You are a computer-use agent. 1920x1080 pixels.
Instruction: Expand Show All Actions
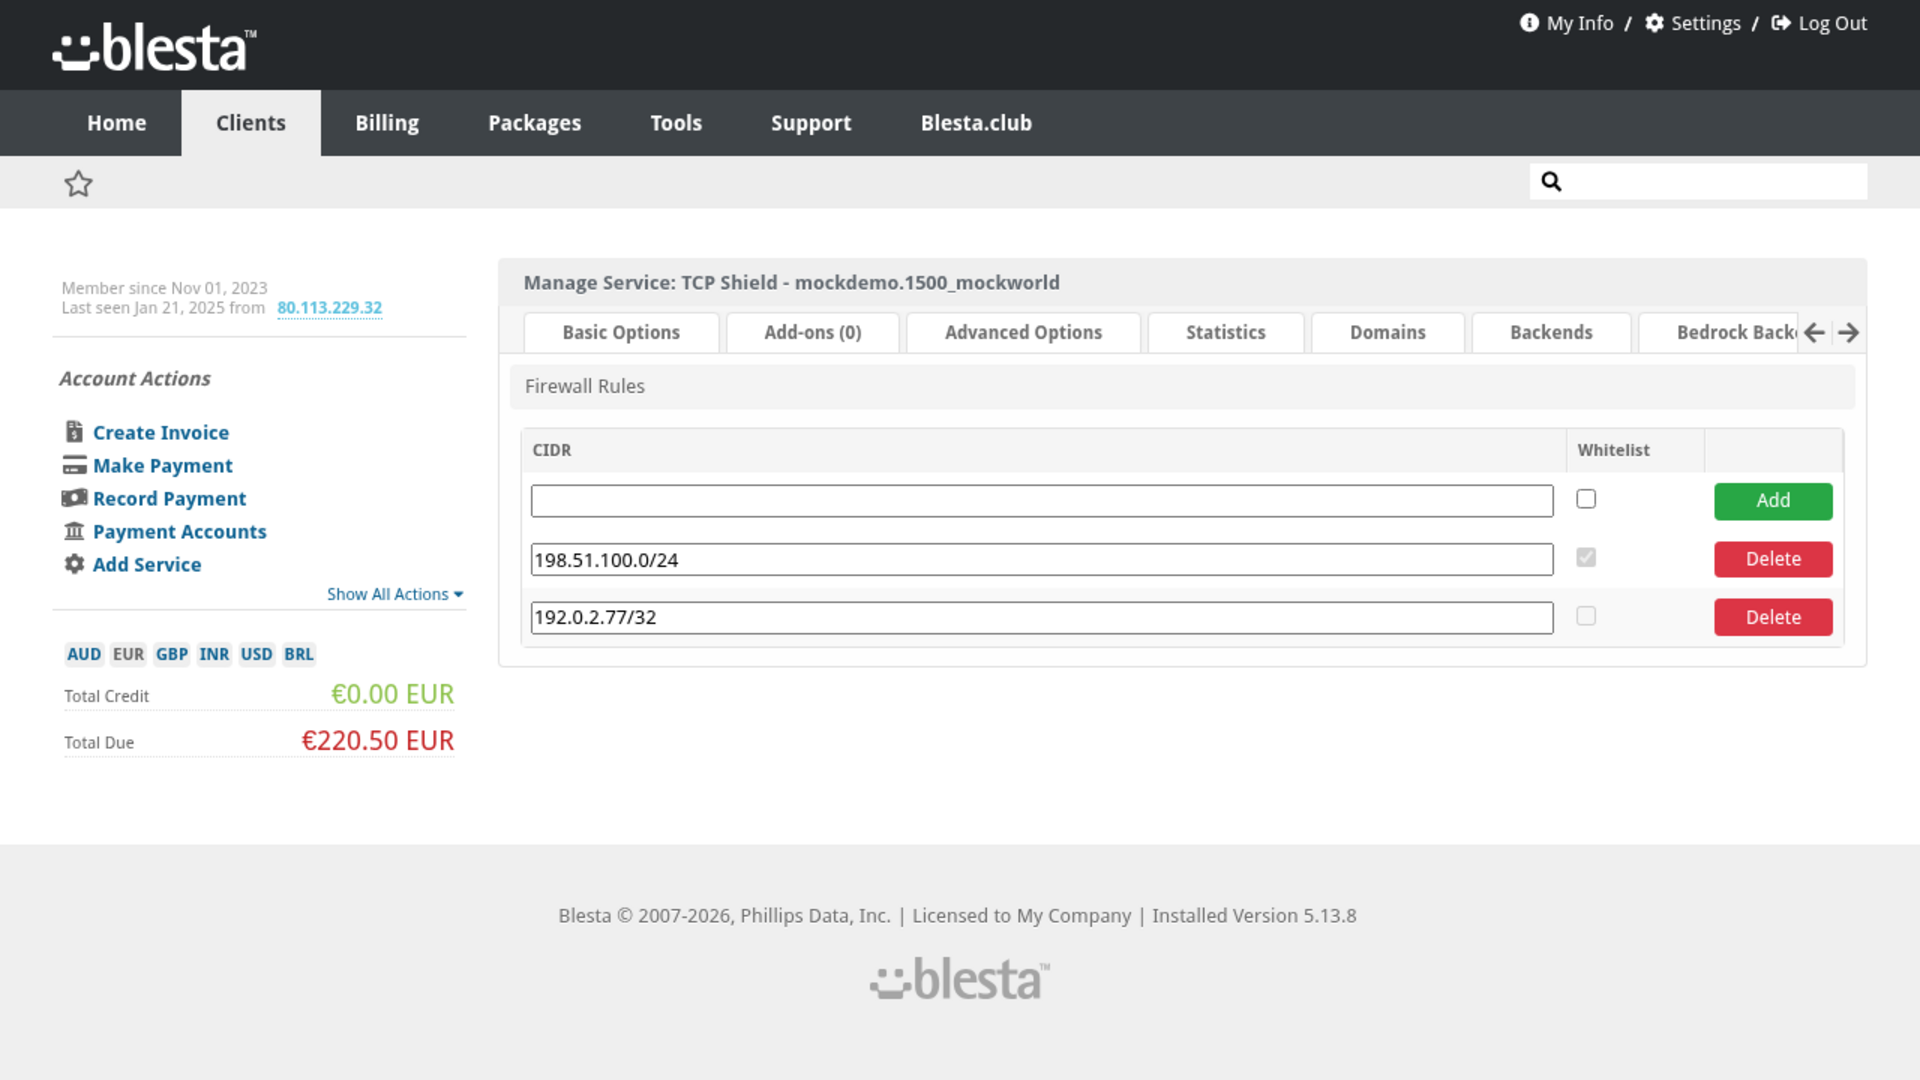395,594
